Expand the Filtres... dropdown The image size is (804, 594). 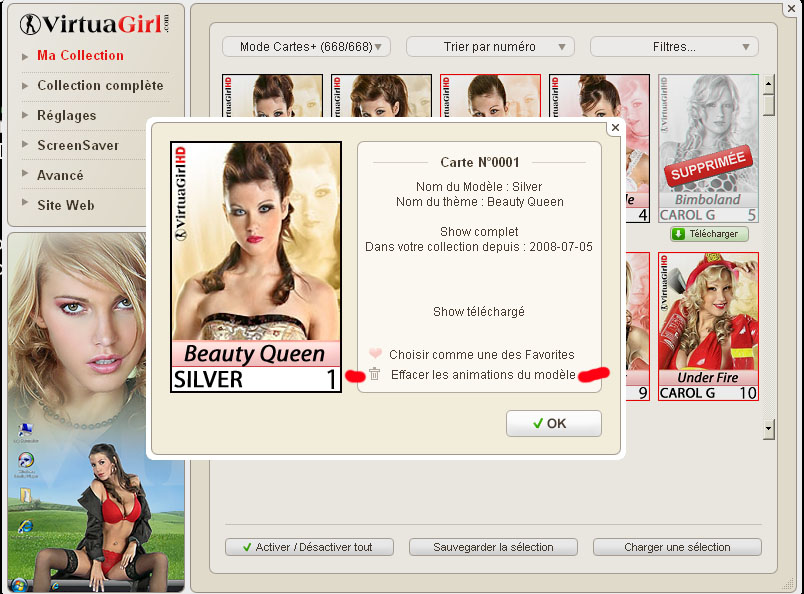tap(674, 47)
